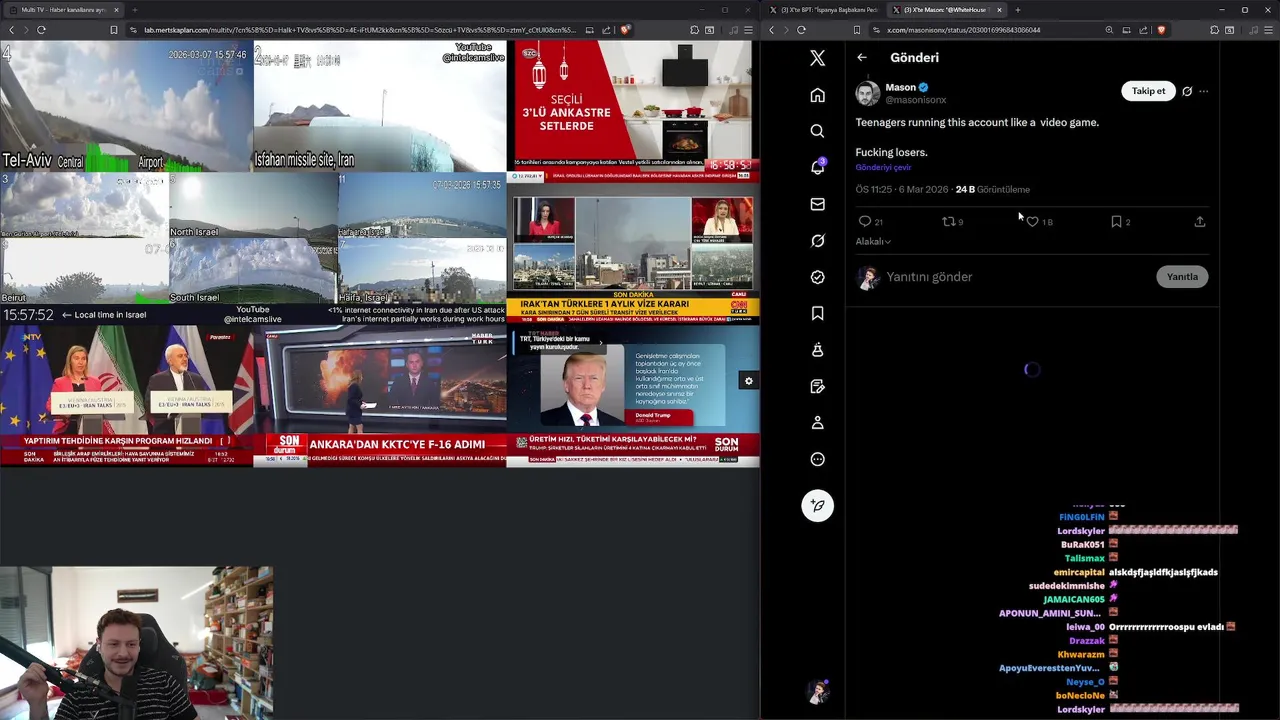Click Brave shield icon in Multi TV window

625,30
